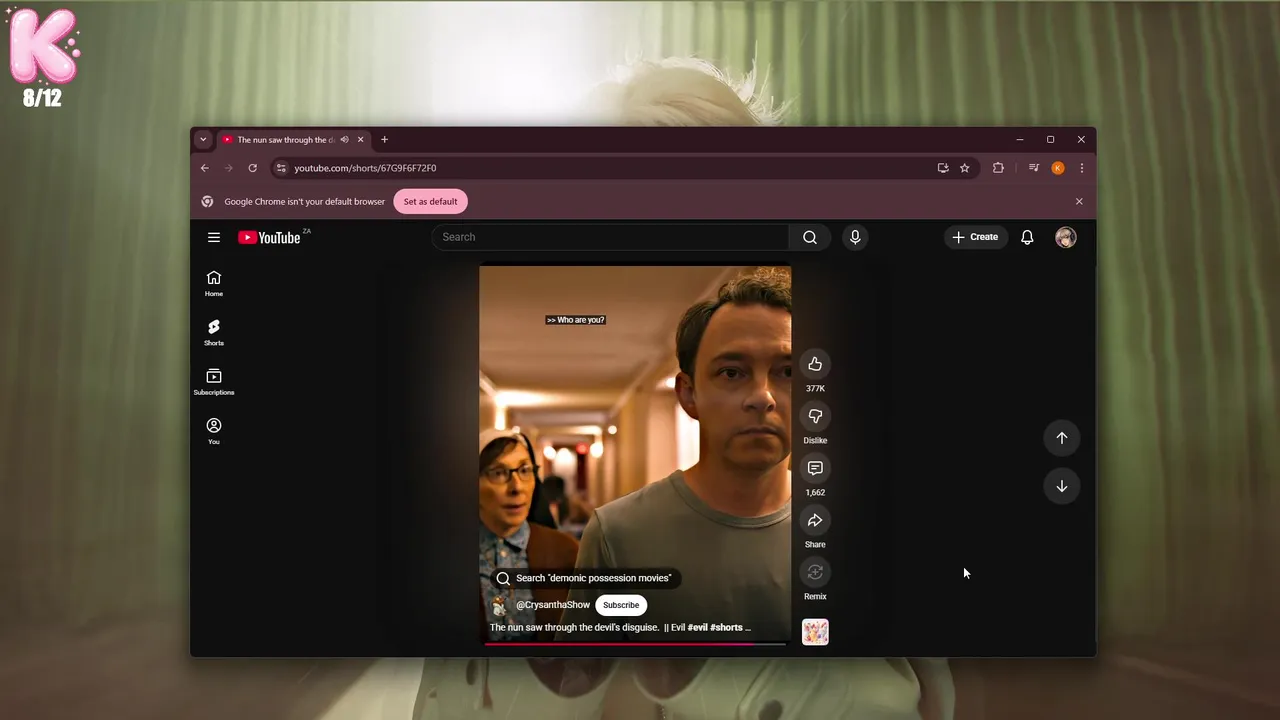The image size is (1280, 720).
Task: Click the like count 377K
Action: [x=815, y=388]
